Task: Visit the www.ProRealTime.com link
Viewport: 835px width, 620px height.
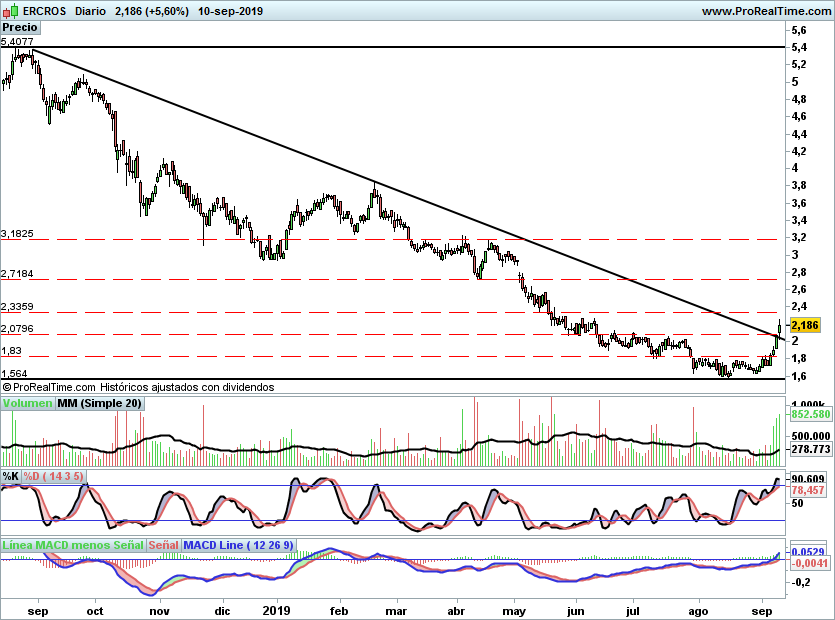Action: 767,11
